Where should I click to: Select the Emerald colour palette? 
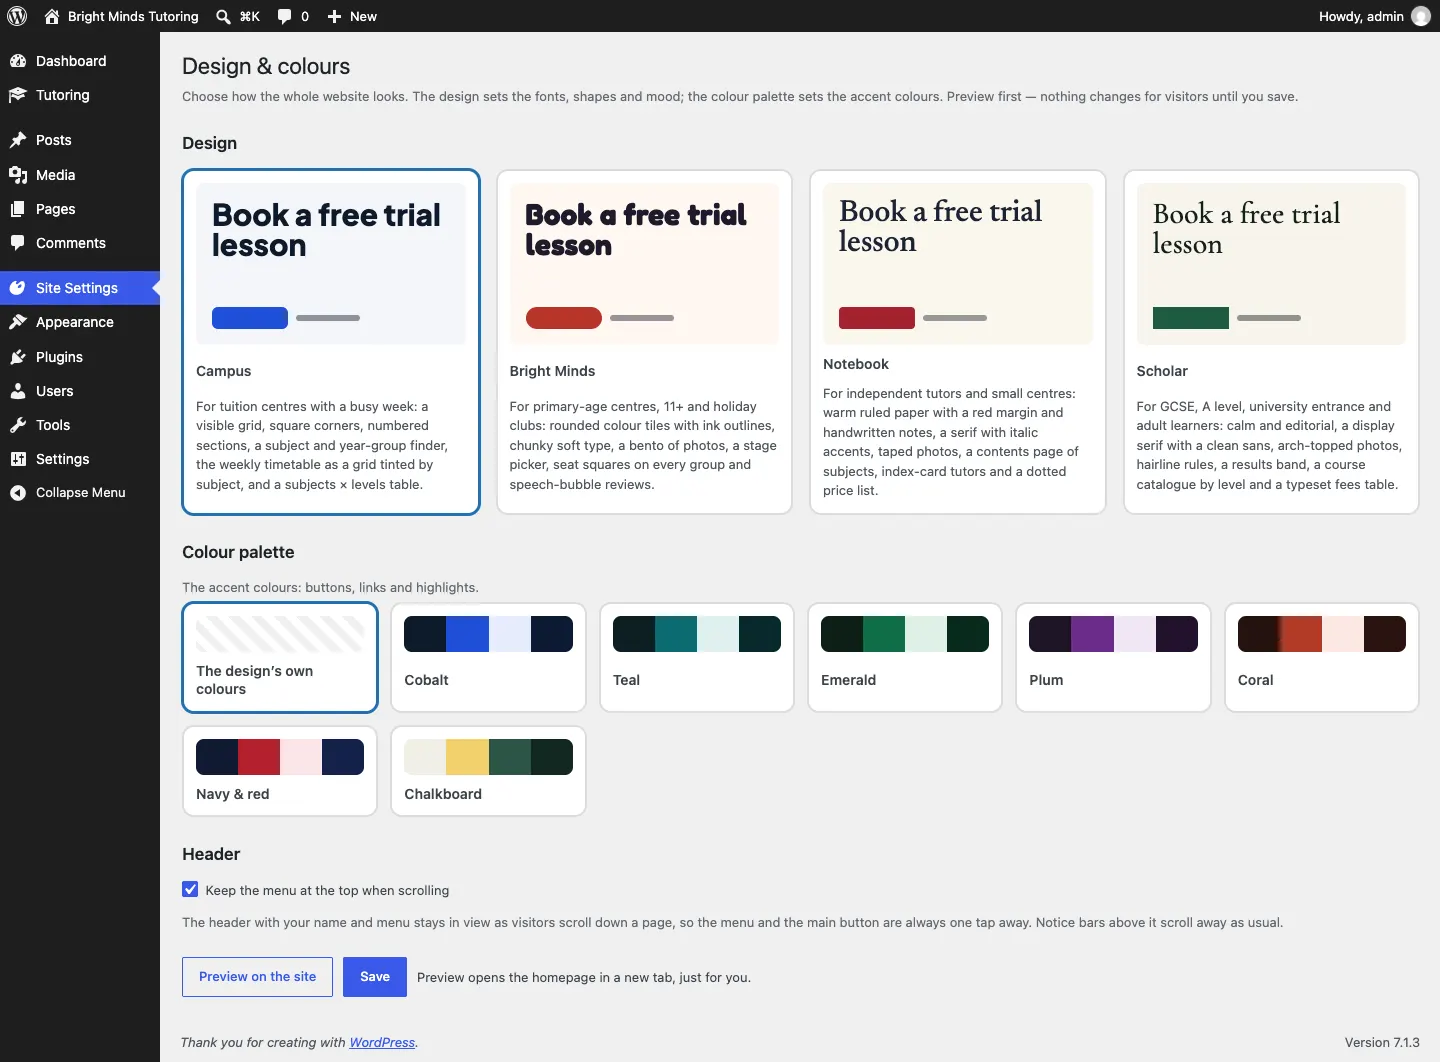[x=905, y=657]
